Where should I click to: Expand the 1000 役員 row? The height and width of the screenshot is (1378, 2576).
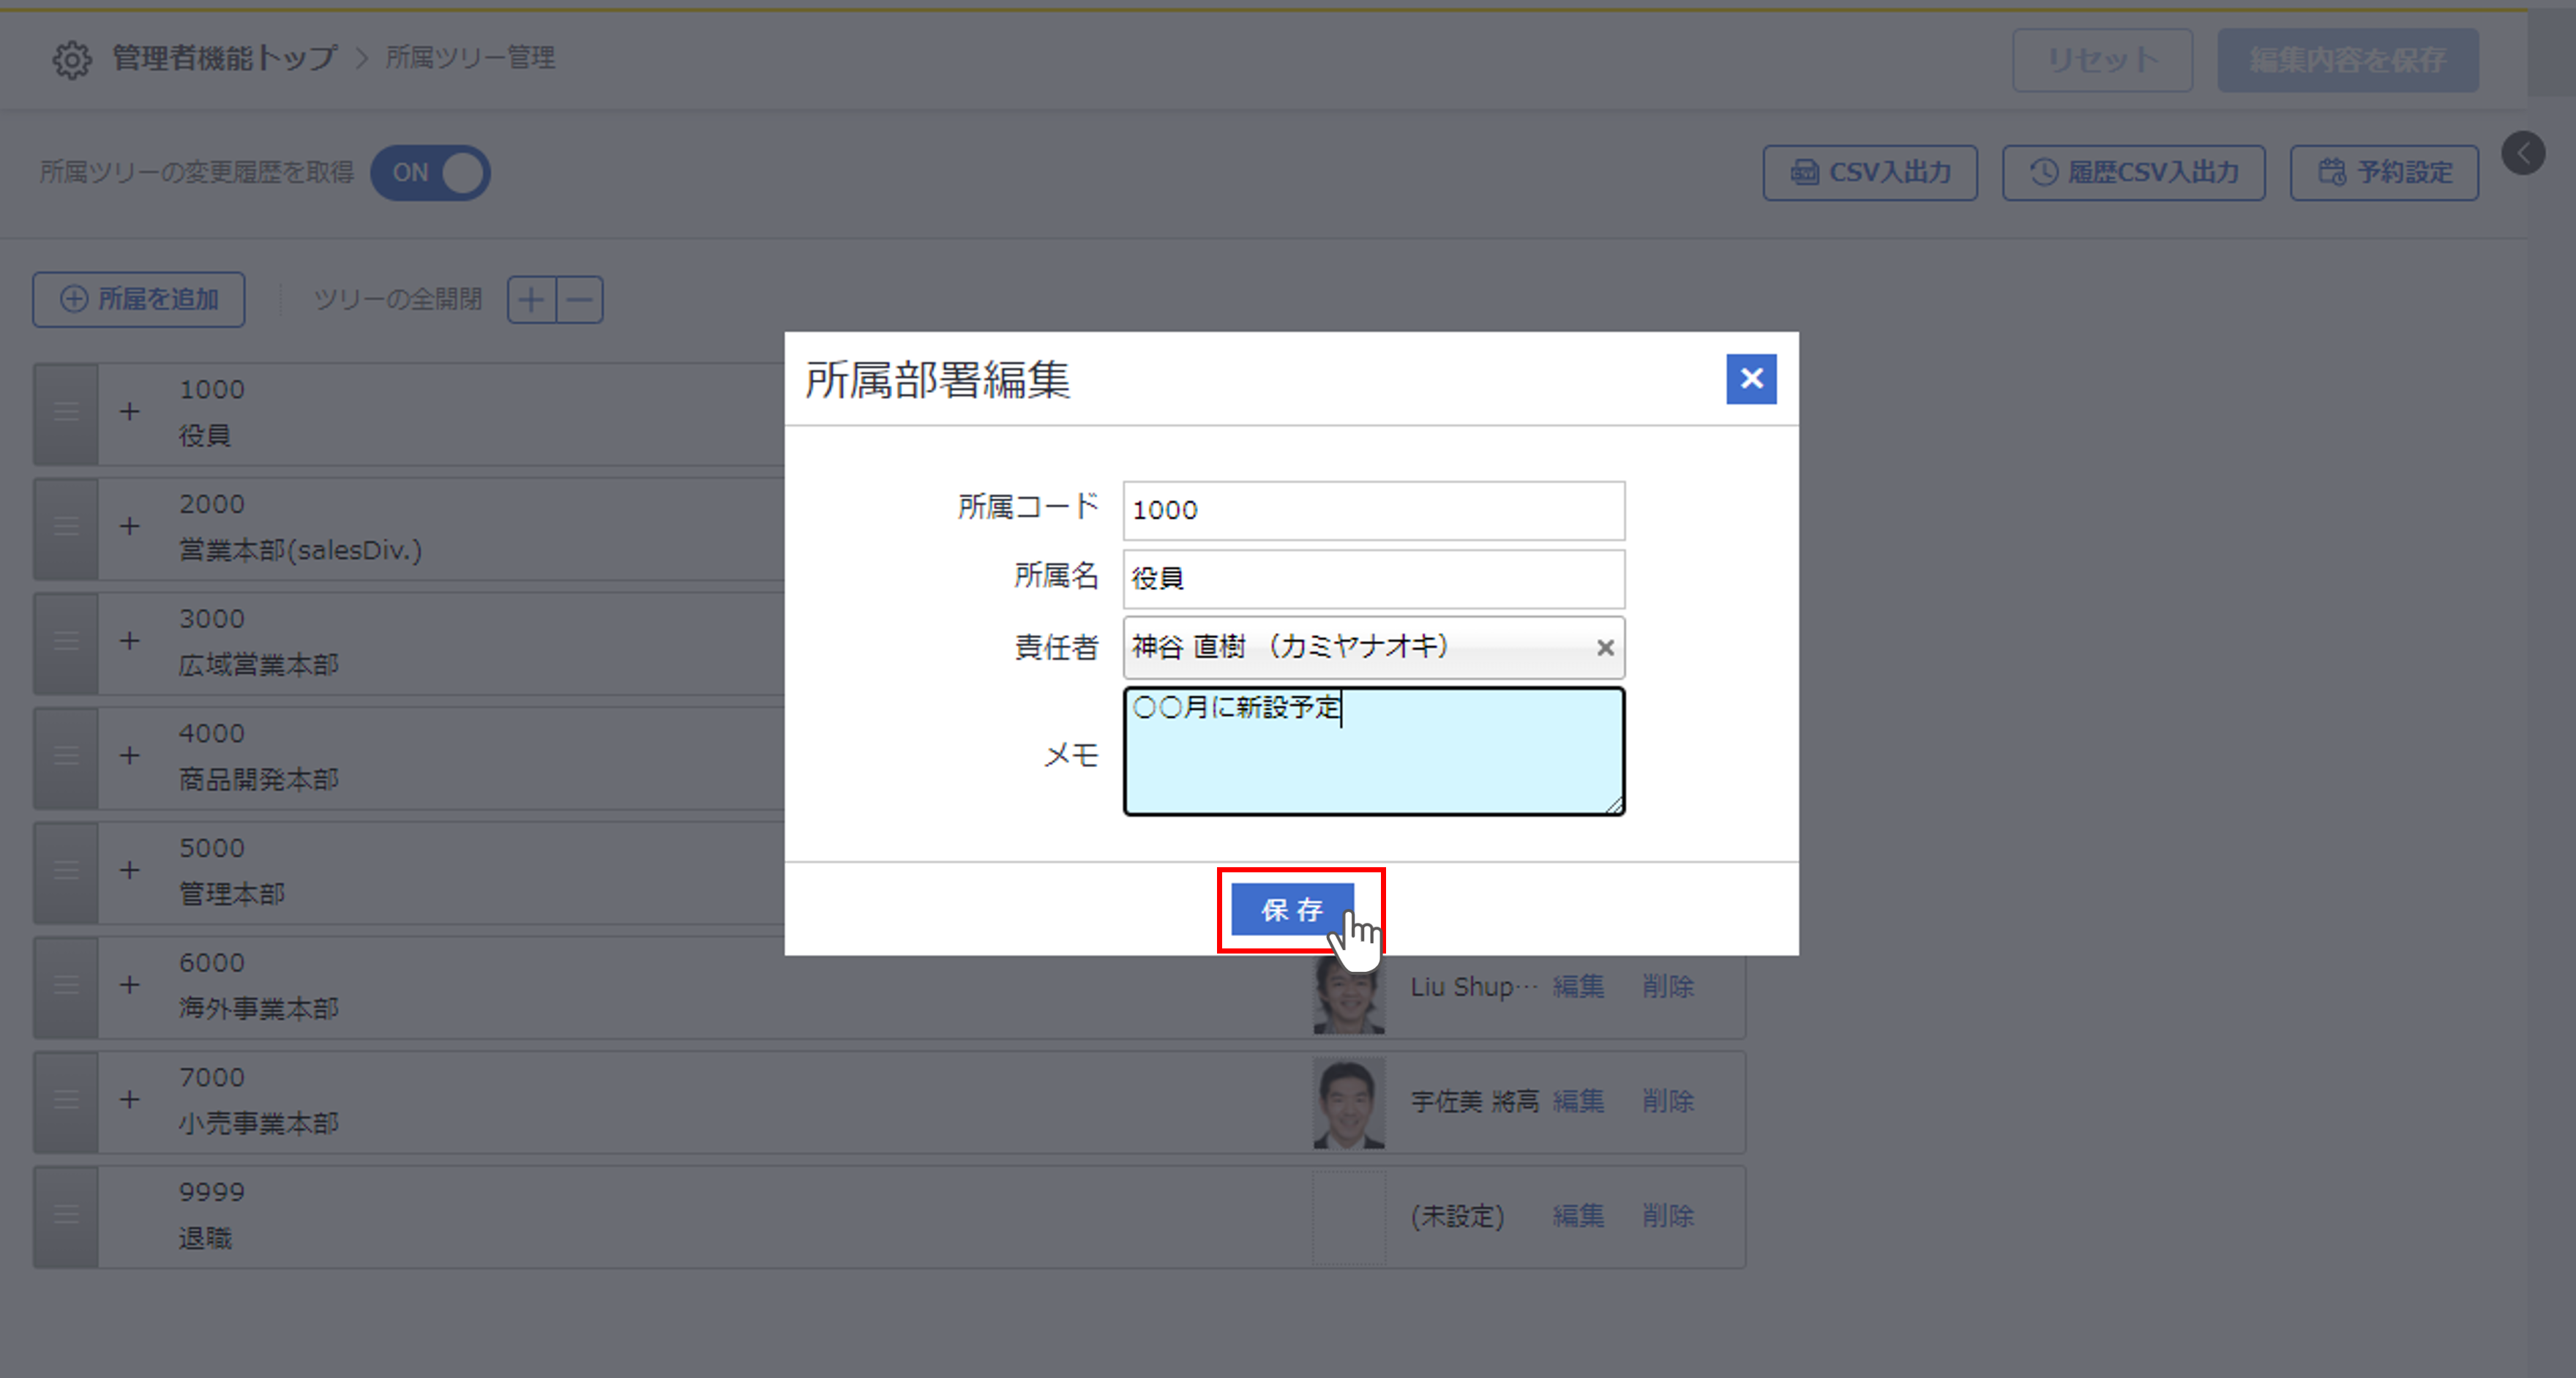pos(130,412)
